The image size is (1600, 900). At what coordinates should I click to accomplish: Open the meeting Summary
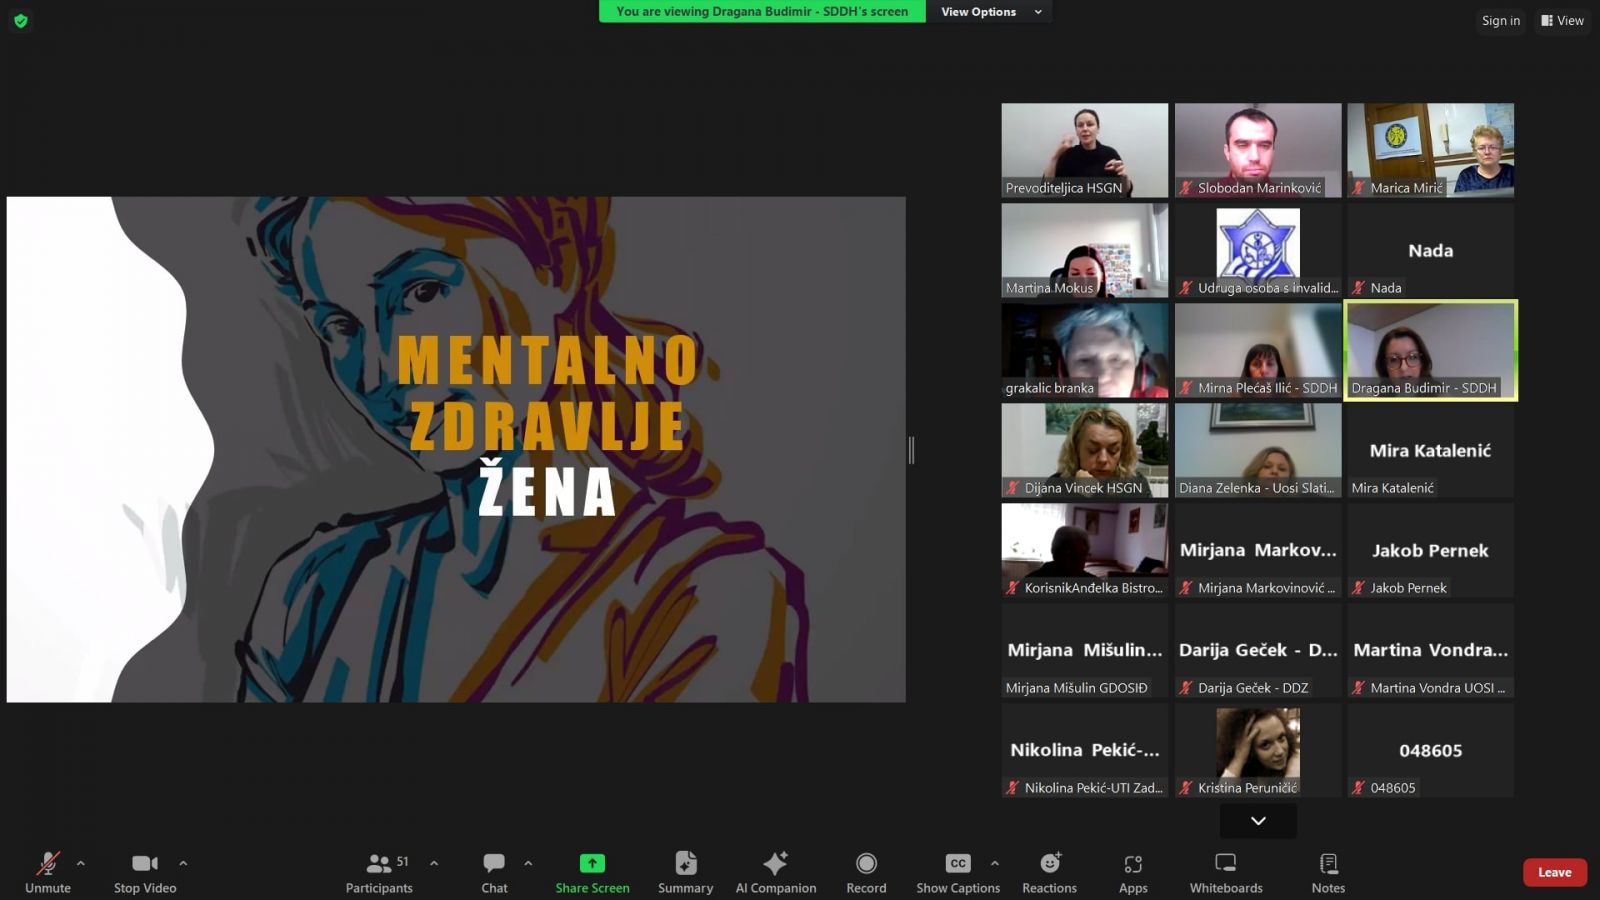pyautogui.click(x=685, y=872)
